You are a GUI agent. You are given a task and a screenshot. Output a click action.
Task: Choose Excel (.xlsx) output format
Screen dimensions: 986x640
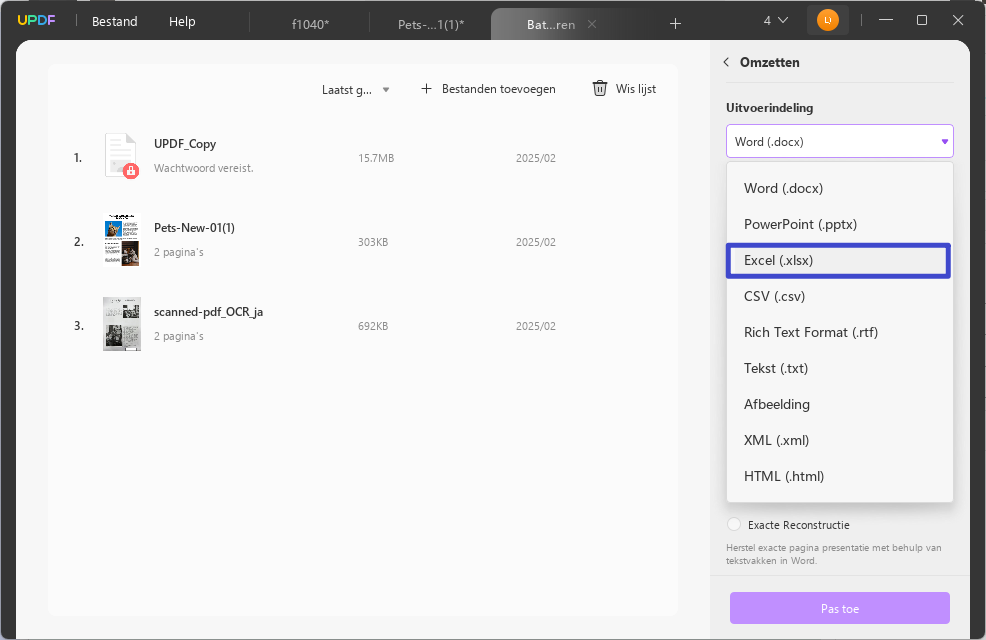tap(838, 260)
